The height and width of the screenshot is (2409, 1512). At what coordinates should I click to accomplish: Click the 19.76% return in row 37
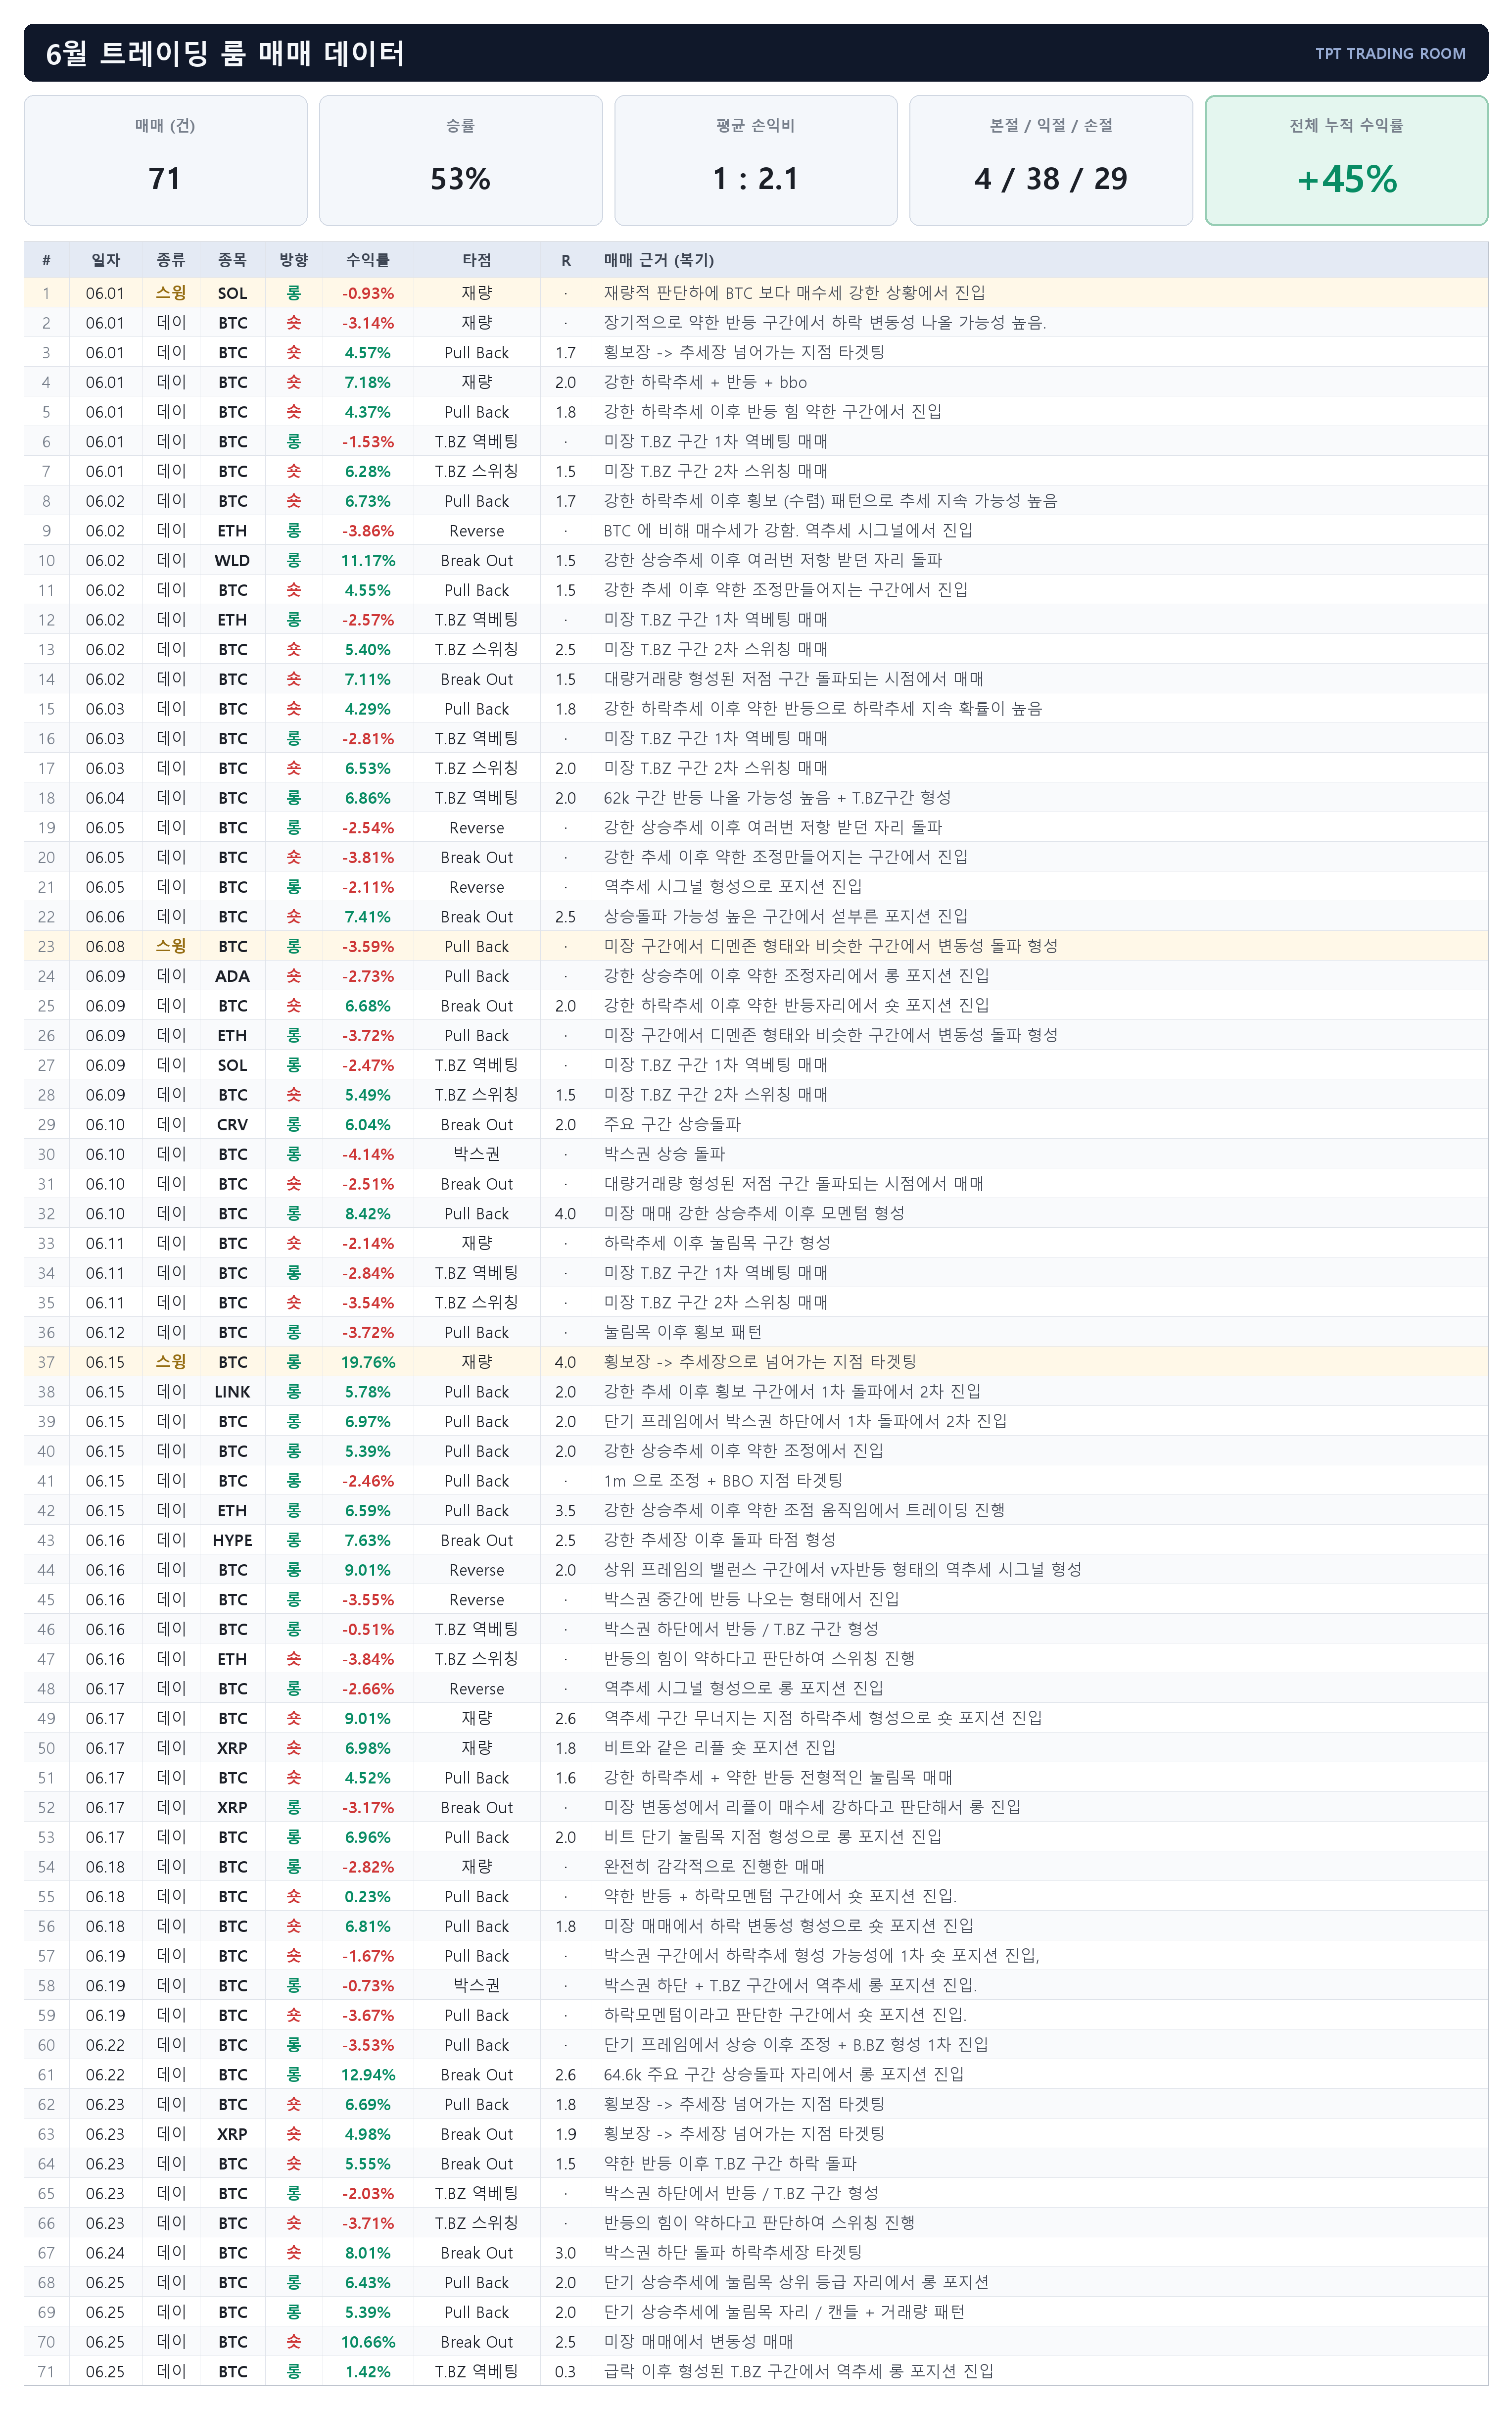[368, 1362]
